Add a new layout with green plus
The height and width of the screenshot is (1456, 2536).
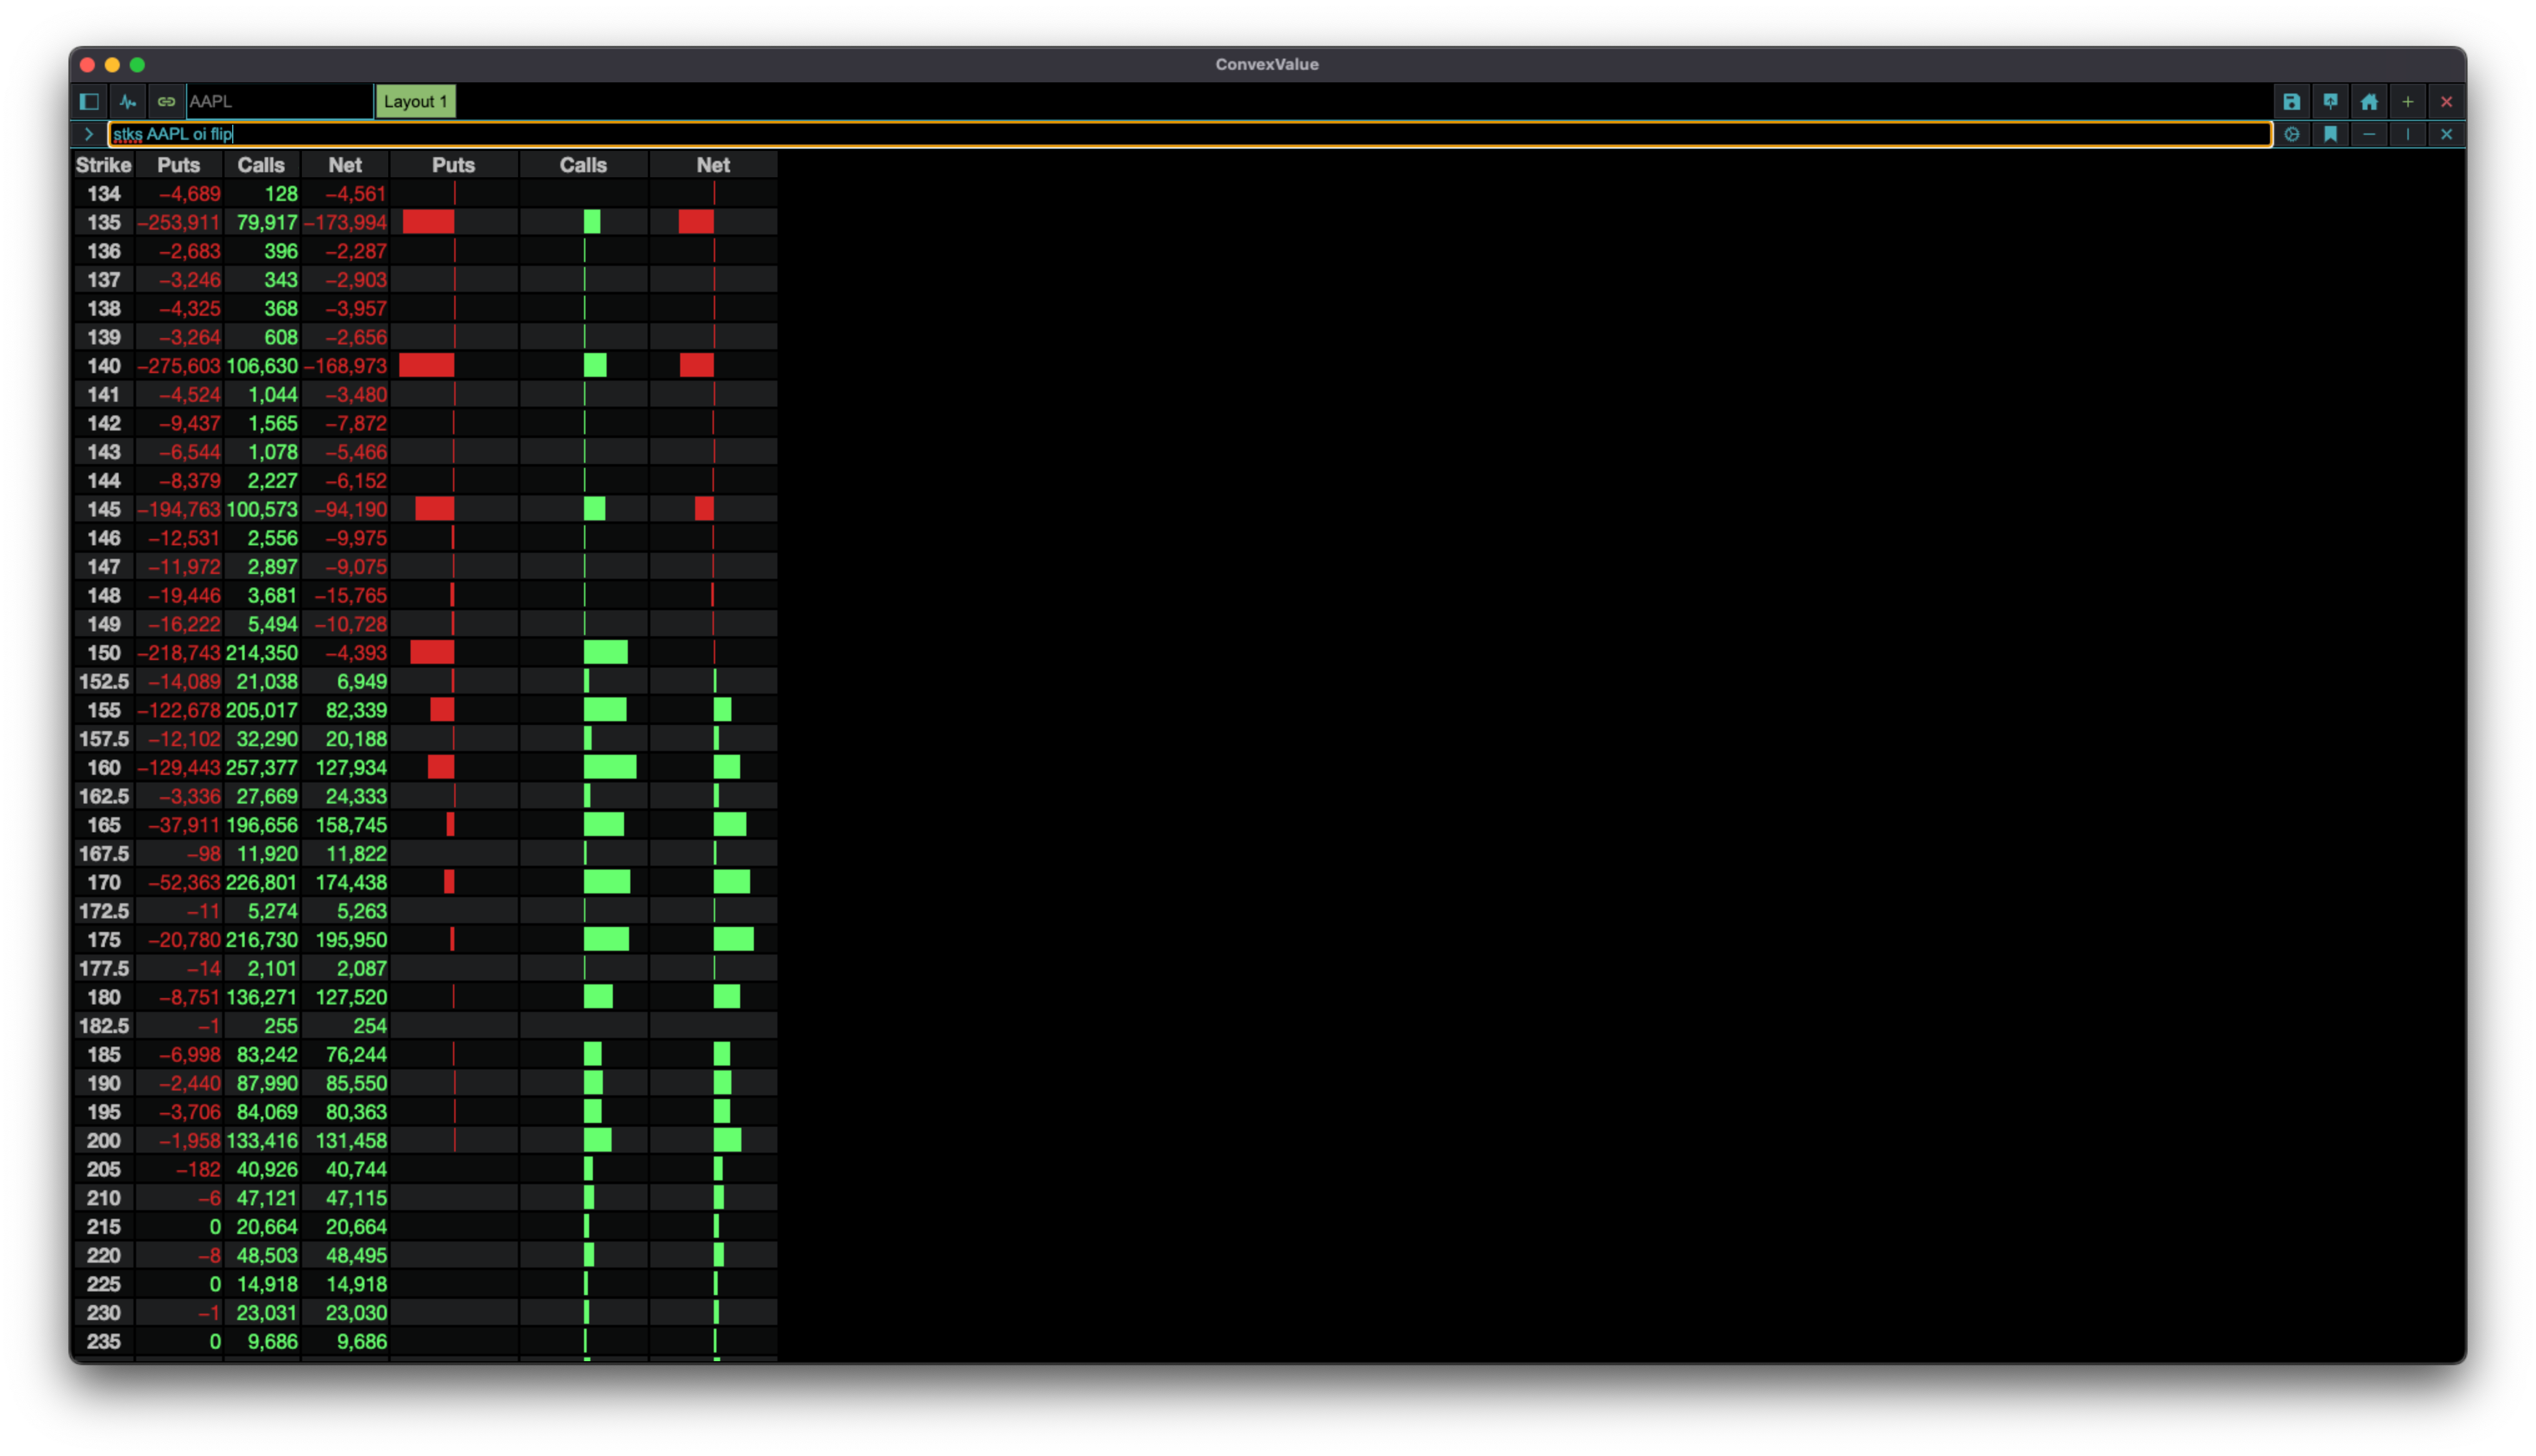pyautogui.click(x=2408, y=101)
